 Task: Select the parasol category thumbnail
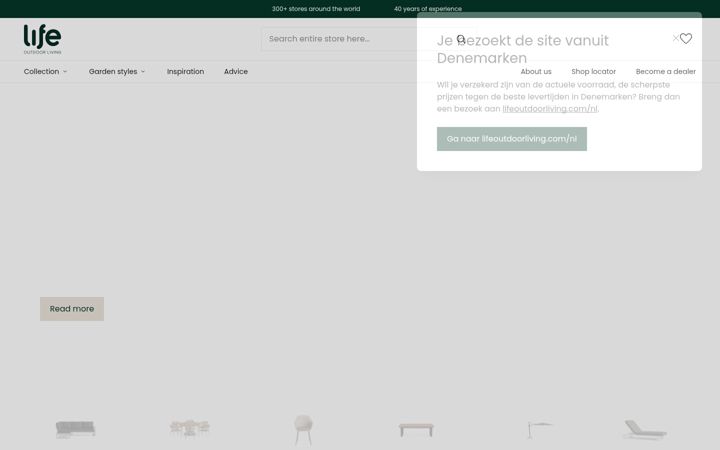coord(540,430)
